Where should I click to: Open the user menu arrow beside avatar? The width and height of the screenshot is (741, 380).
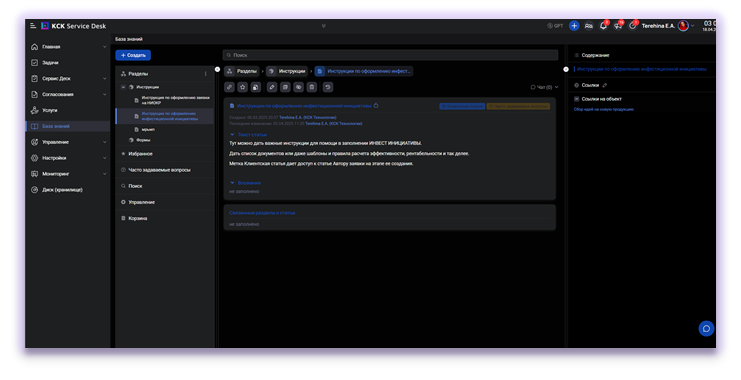(x=692, y=26)
